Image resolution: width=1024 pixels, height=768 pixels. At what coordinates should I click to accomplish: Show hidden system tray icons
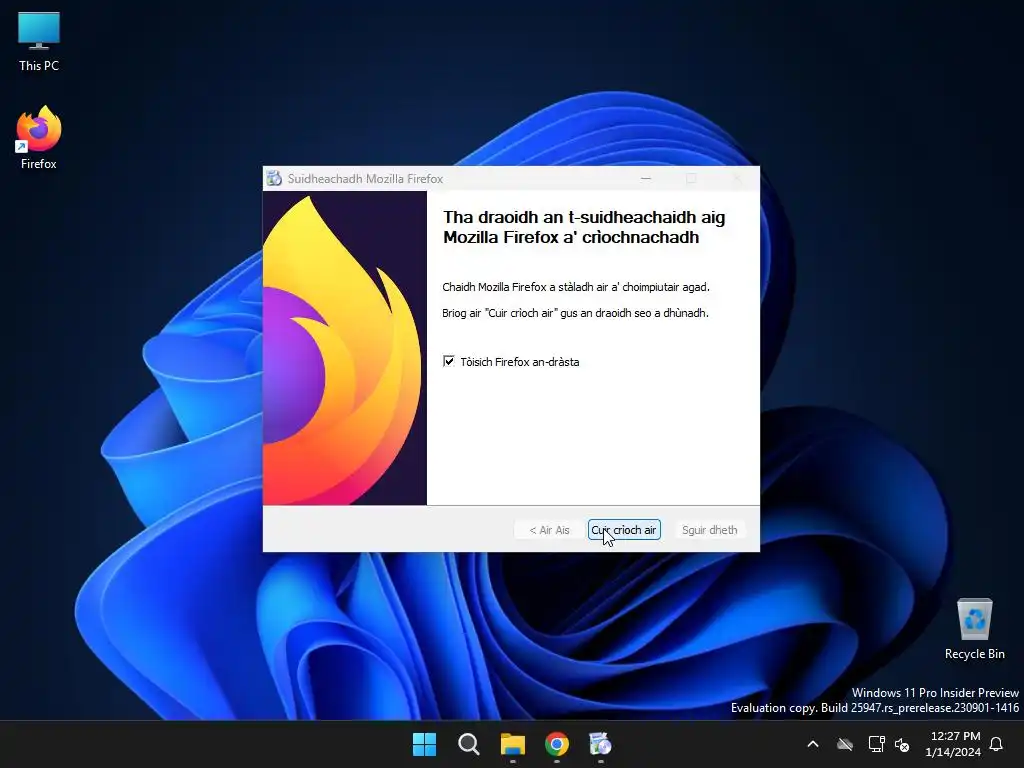click(x=813, y=744)
